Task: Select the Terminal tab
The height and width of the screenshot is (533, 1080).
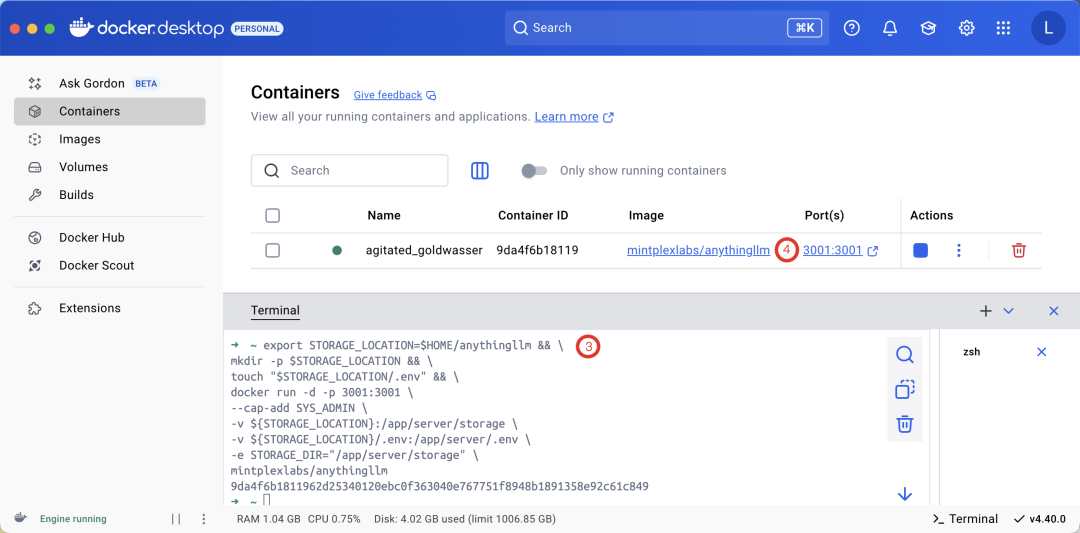Action: [x=276, y=311]
